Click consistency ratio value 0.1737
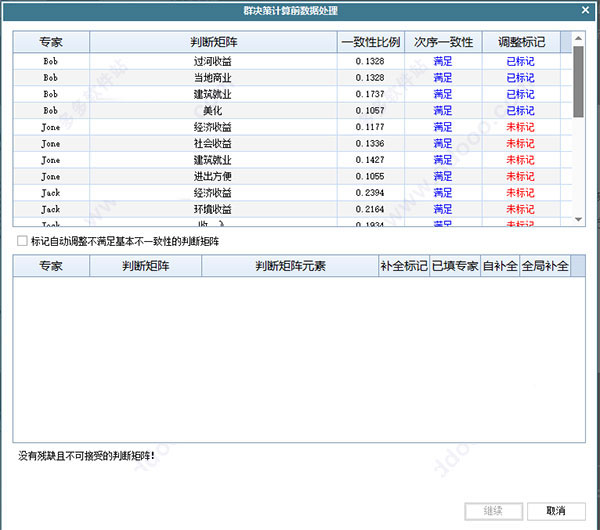The height and width of the screenshot is (530, 600). pos(370,94)
